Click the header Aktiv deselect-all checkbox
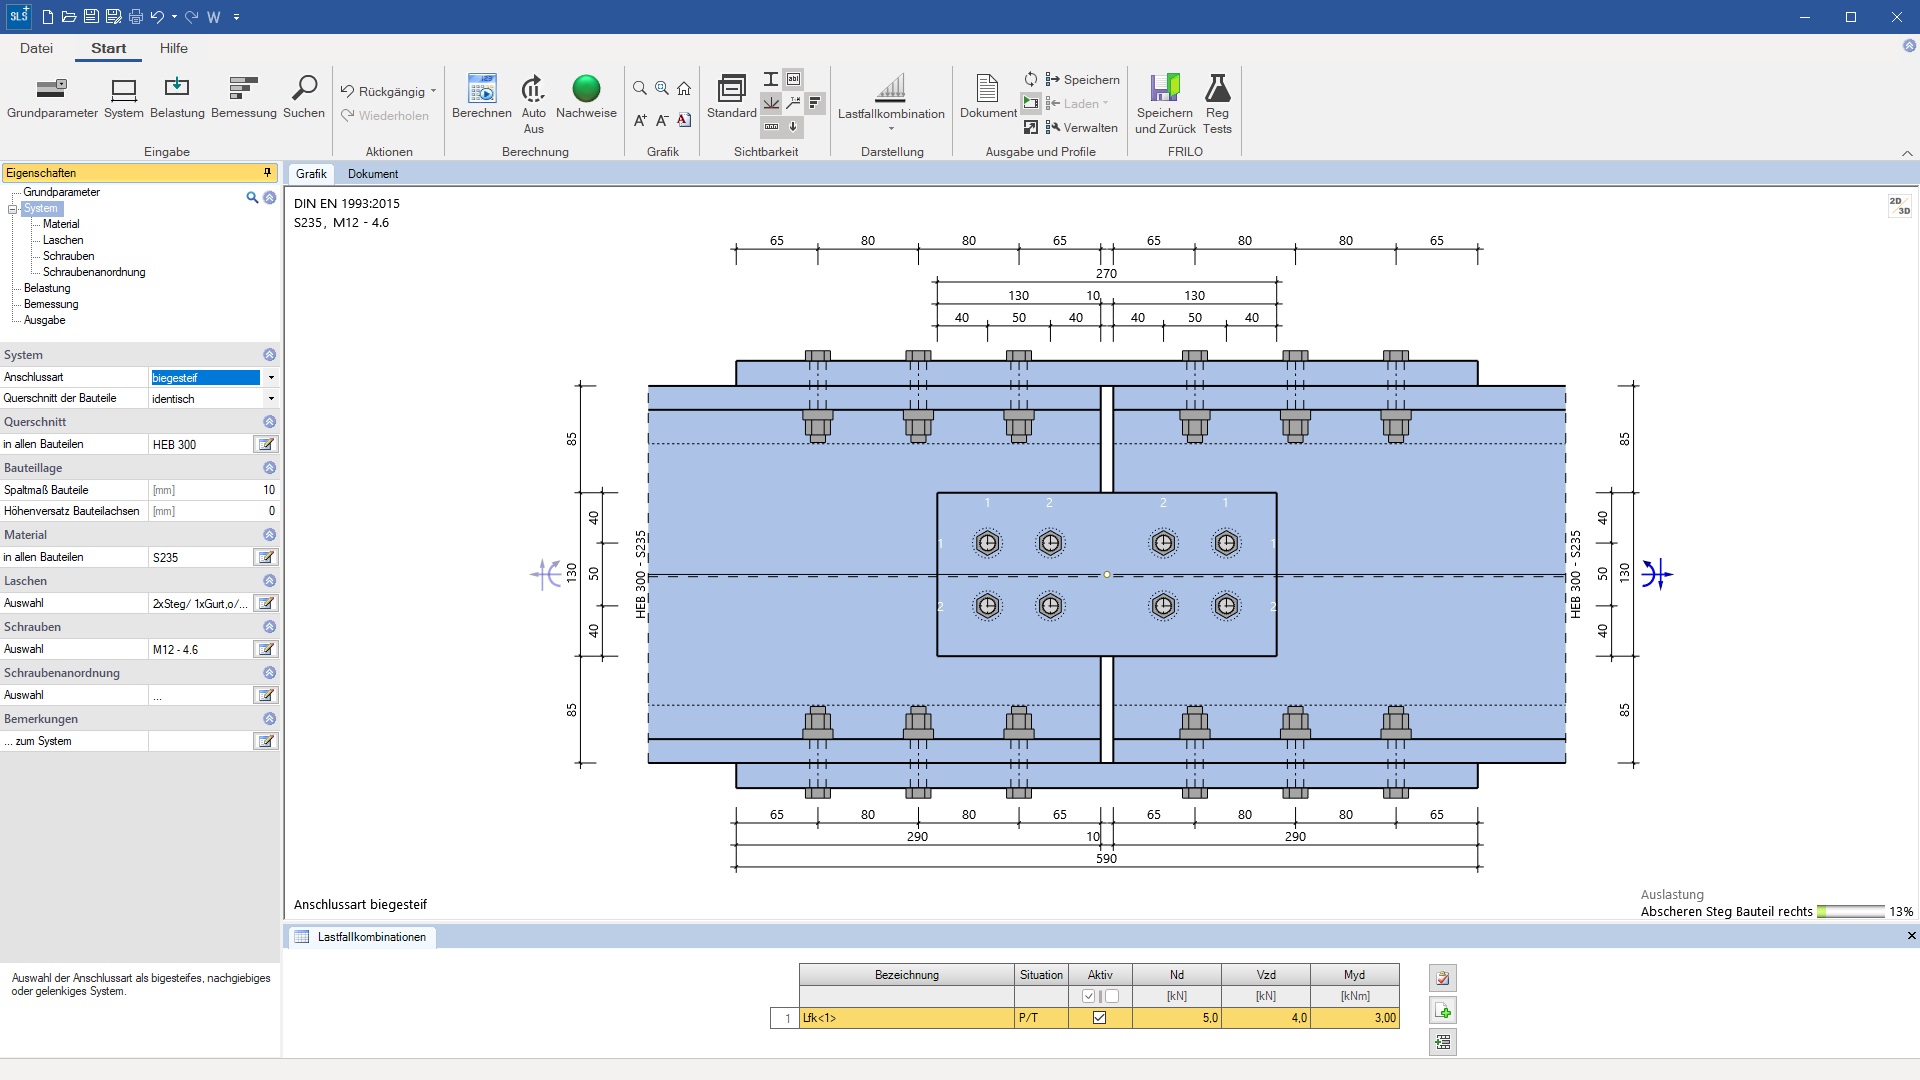This screenshot has height=1080, width=1920. 1112,996
